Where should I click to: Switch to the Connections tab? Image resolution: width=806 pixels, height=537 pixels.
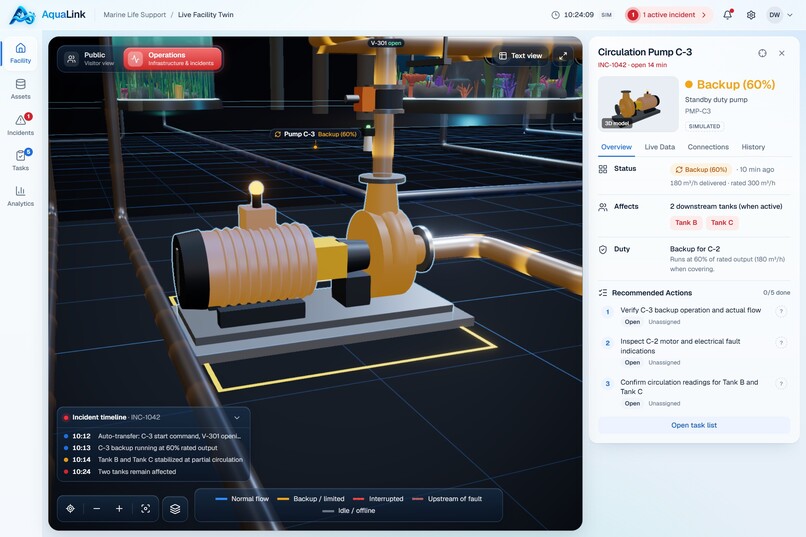[x=708, y=147]
